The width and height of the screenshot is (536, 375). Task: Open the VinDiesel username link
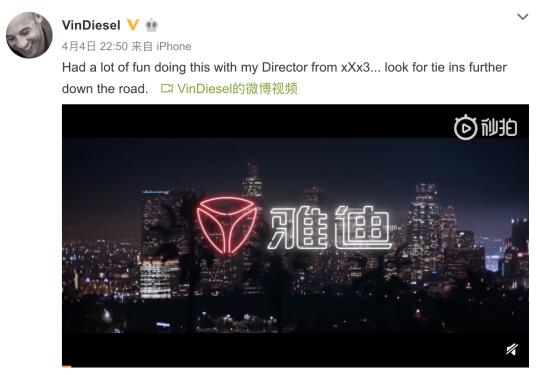[91, 25]
